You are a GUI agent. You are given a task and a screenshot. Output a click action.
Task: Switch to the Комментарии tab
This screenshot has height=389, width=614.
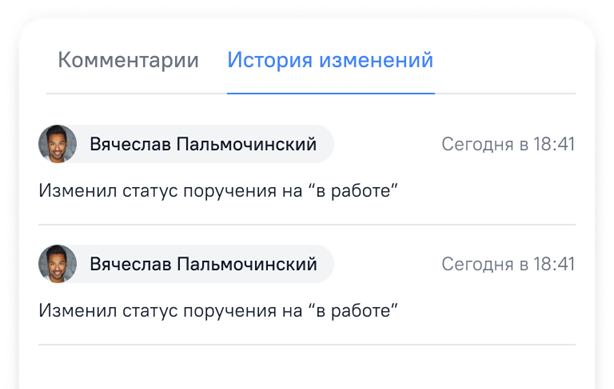click(128, 60)
